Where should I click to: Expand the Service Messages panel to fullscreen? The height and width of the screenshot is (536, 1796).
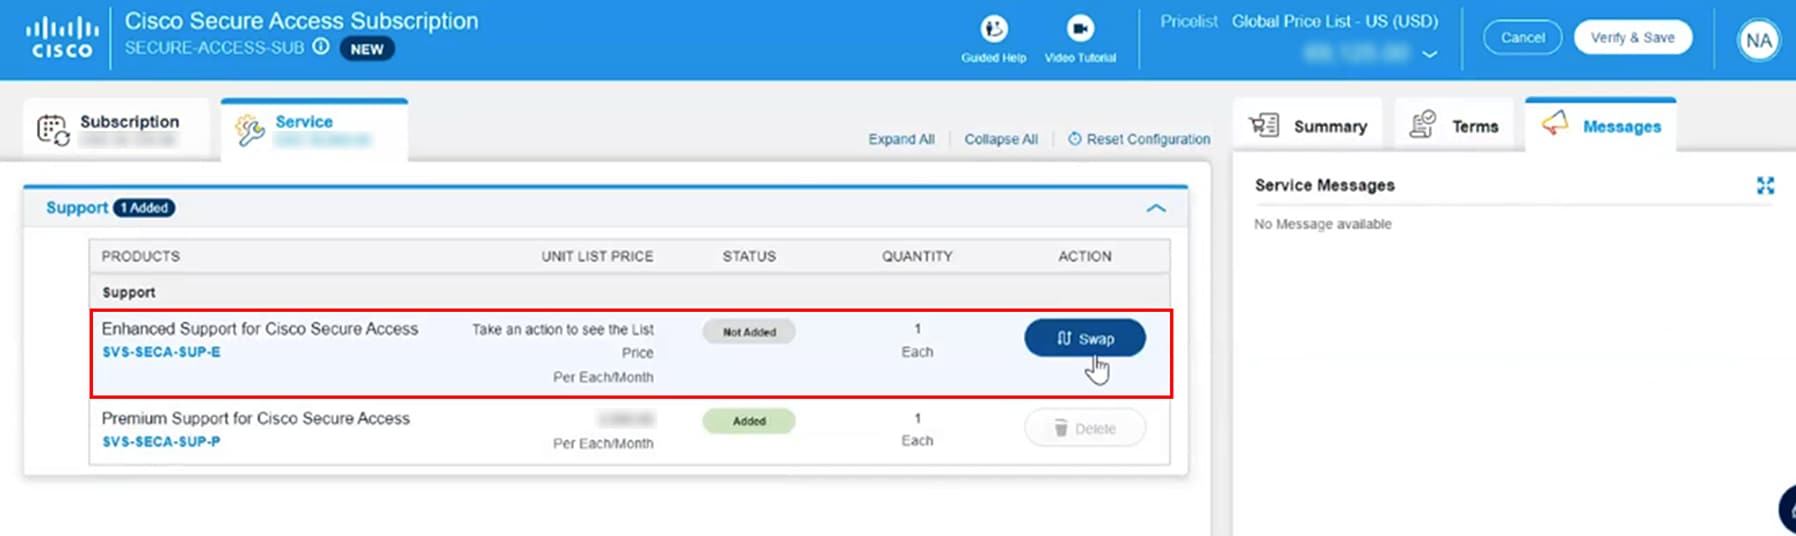point(1765,185)
